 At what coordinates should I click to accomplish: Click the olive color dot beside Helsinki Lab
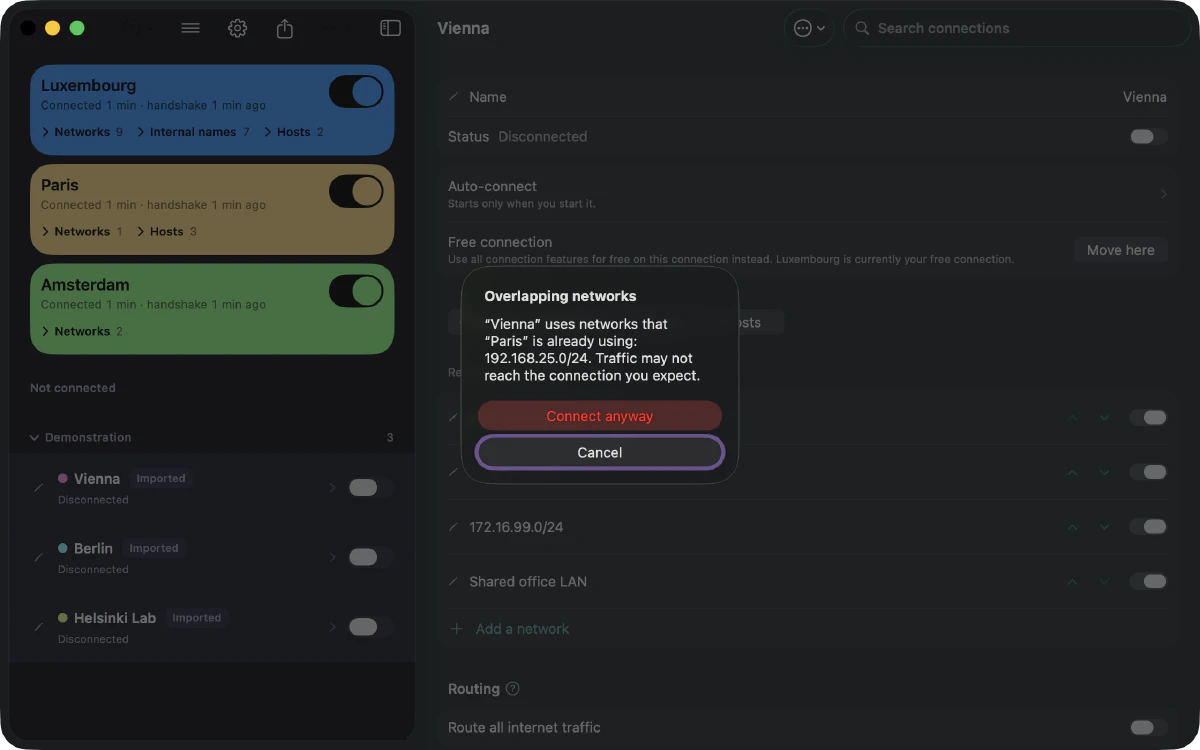click(63, 618)
